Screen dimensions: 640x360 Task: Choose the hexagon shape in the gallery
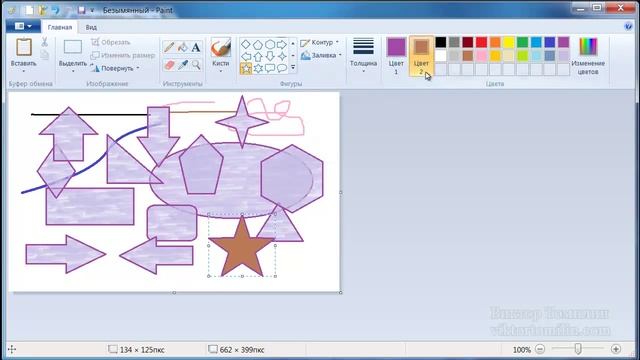pos(270,44)
